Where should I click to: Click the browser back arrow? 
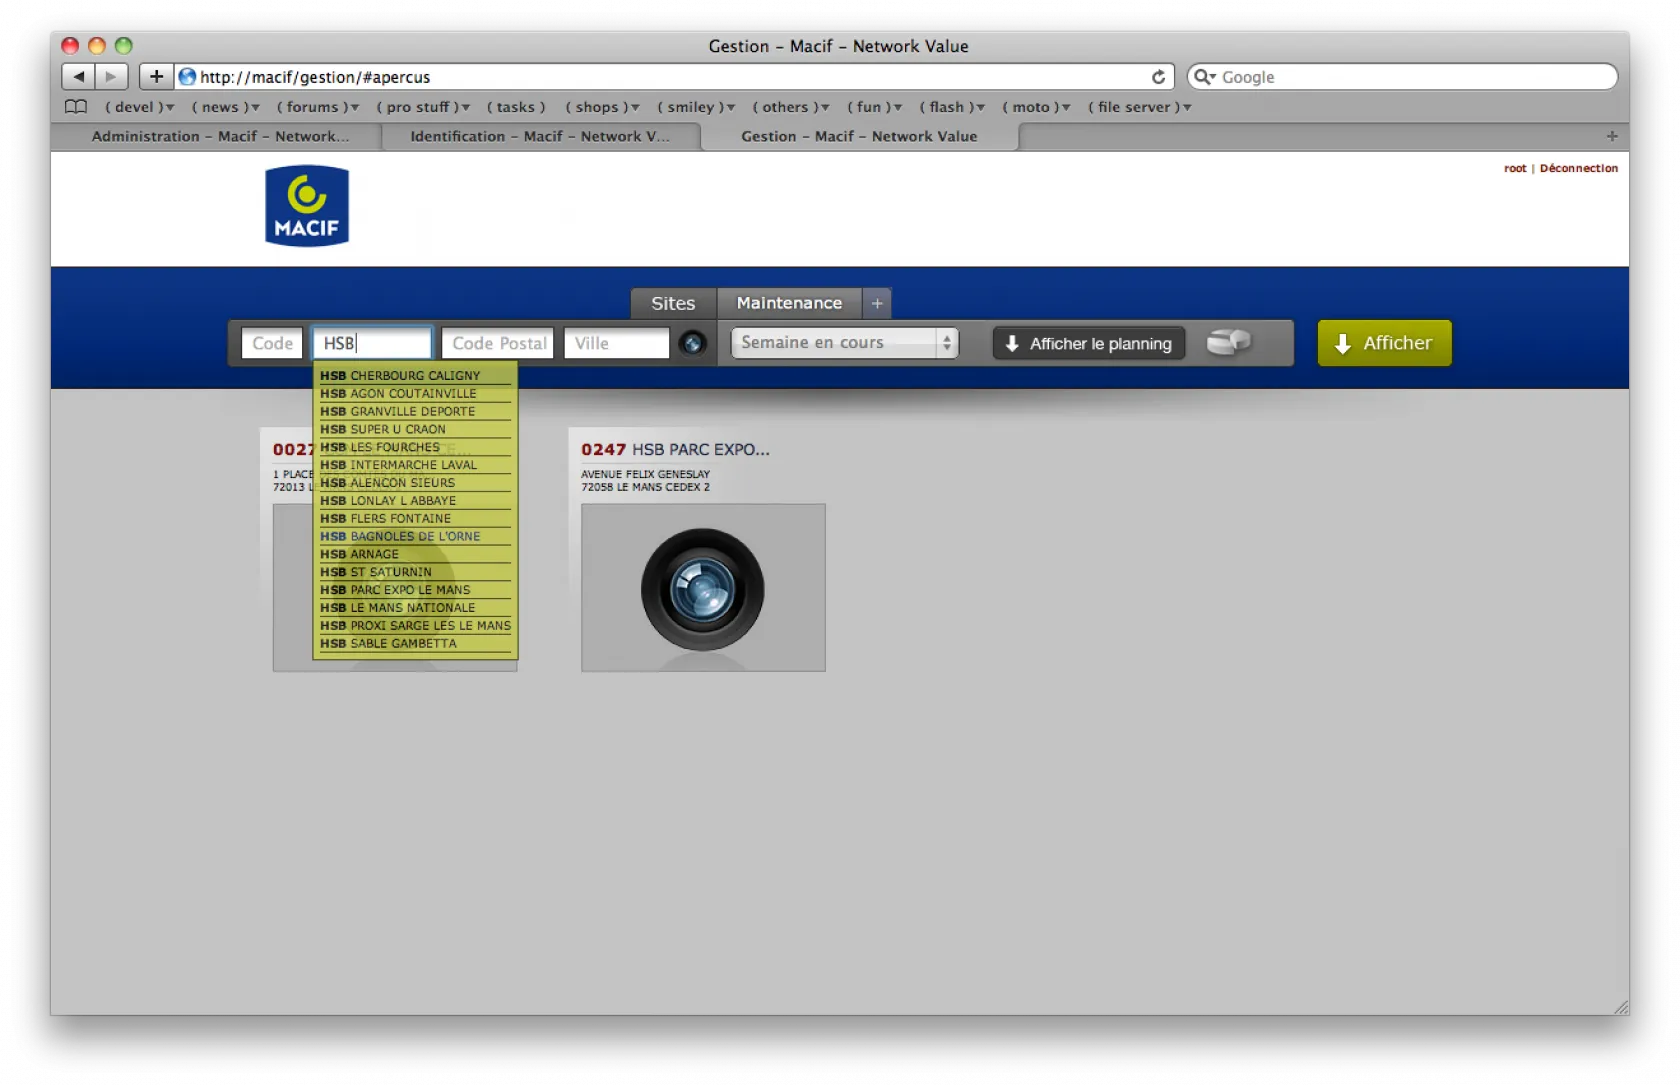coord(78,77)
